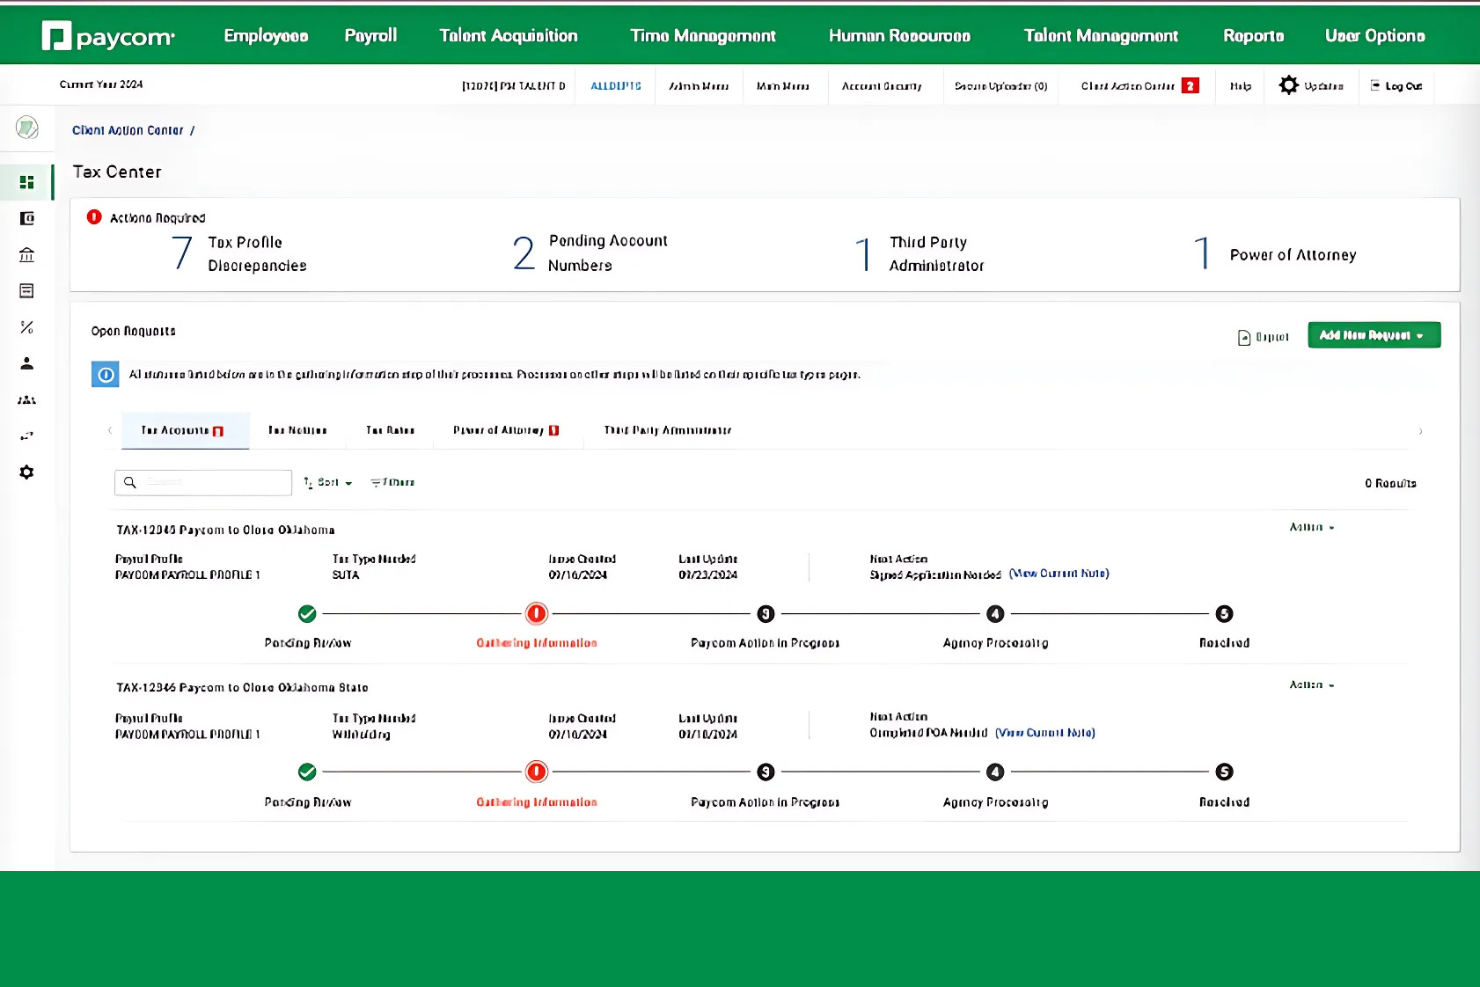This screenshot has height=987, width=1480.
Task: Click the dashboard grid icon in sidebar
Action: 27,182
